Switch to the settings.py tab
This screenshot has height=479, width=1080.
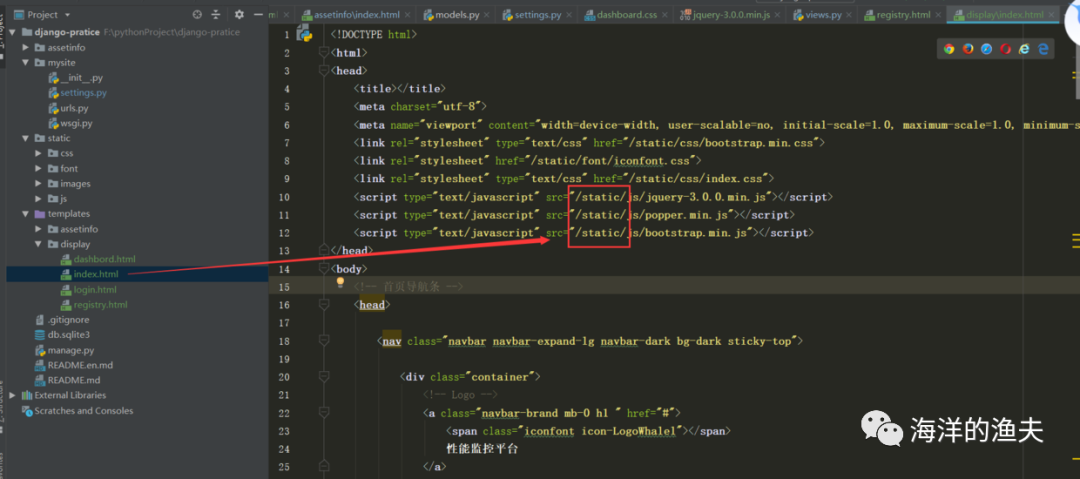pos(539,14)
